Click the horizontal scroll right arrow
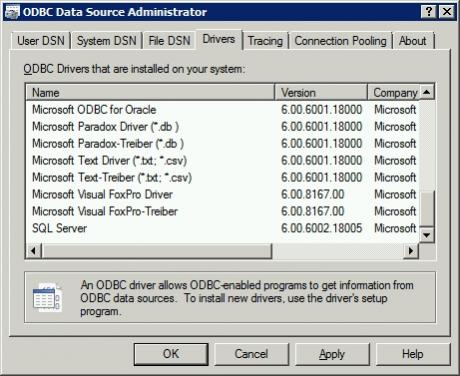 [411, 250]
